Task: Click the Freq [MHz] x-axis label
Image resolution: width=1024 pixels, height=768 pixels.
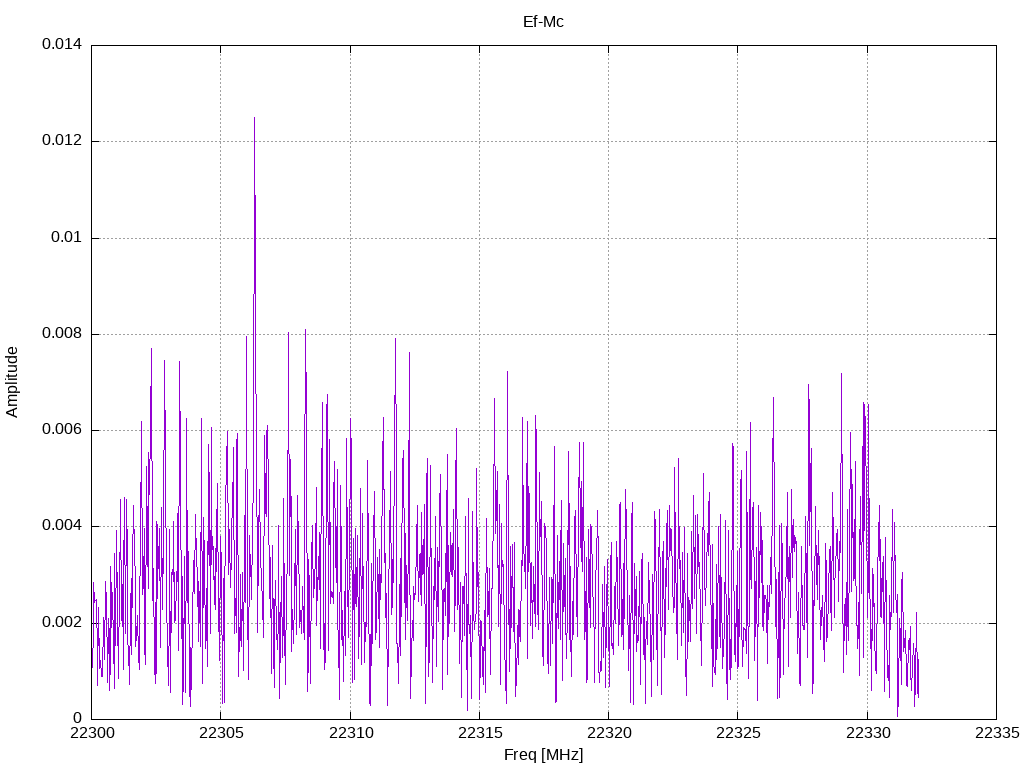Action: (543, 755)
